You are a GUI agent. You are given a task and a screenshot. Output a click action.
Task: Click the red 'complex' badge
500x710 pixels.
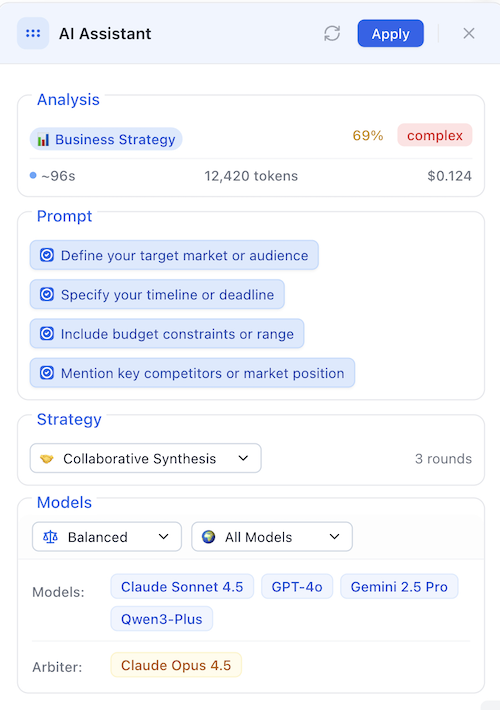[435, 135]
